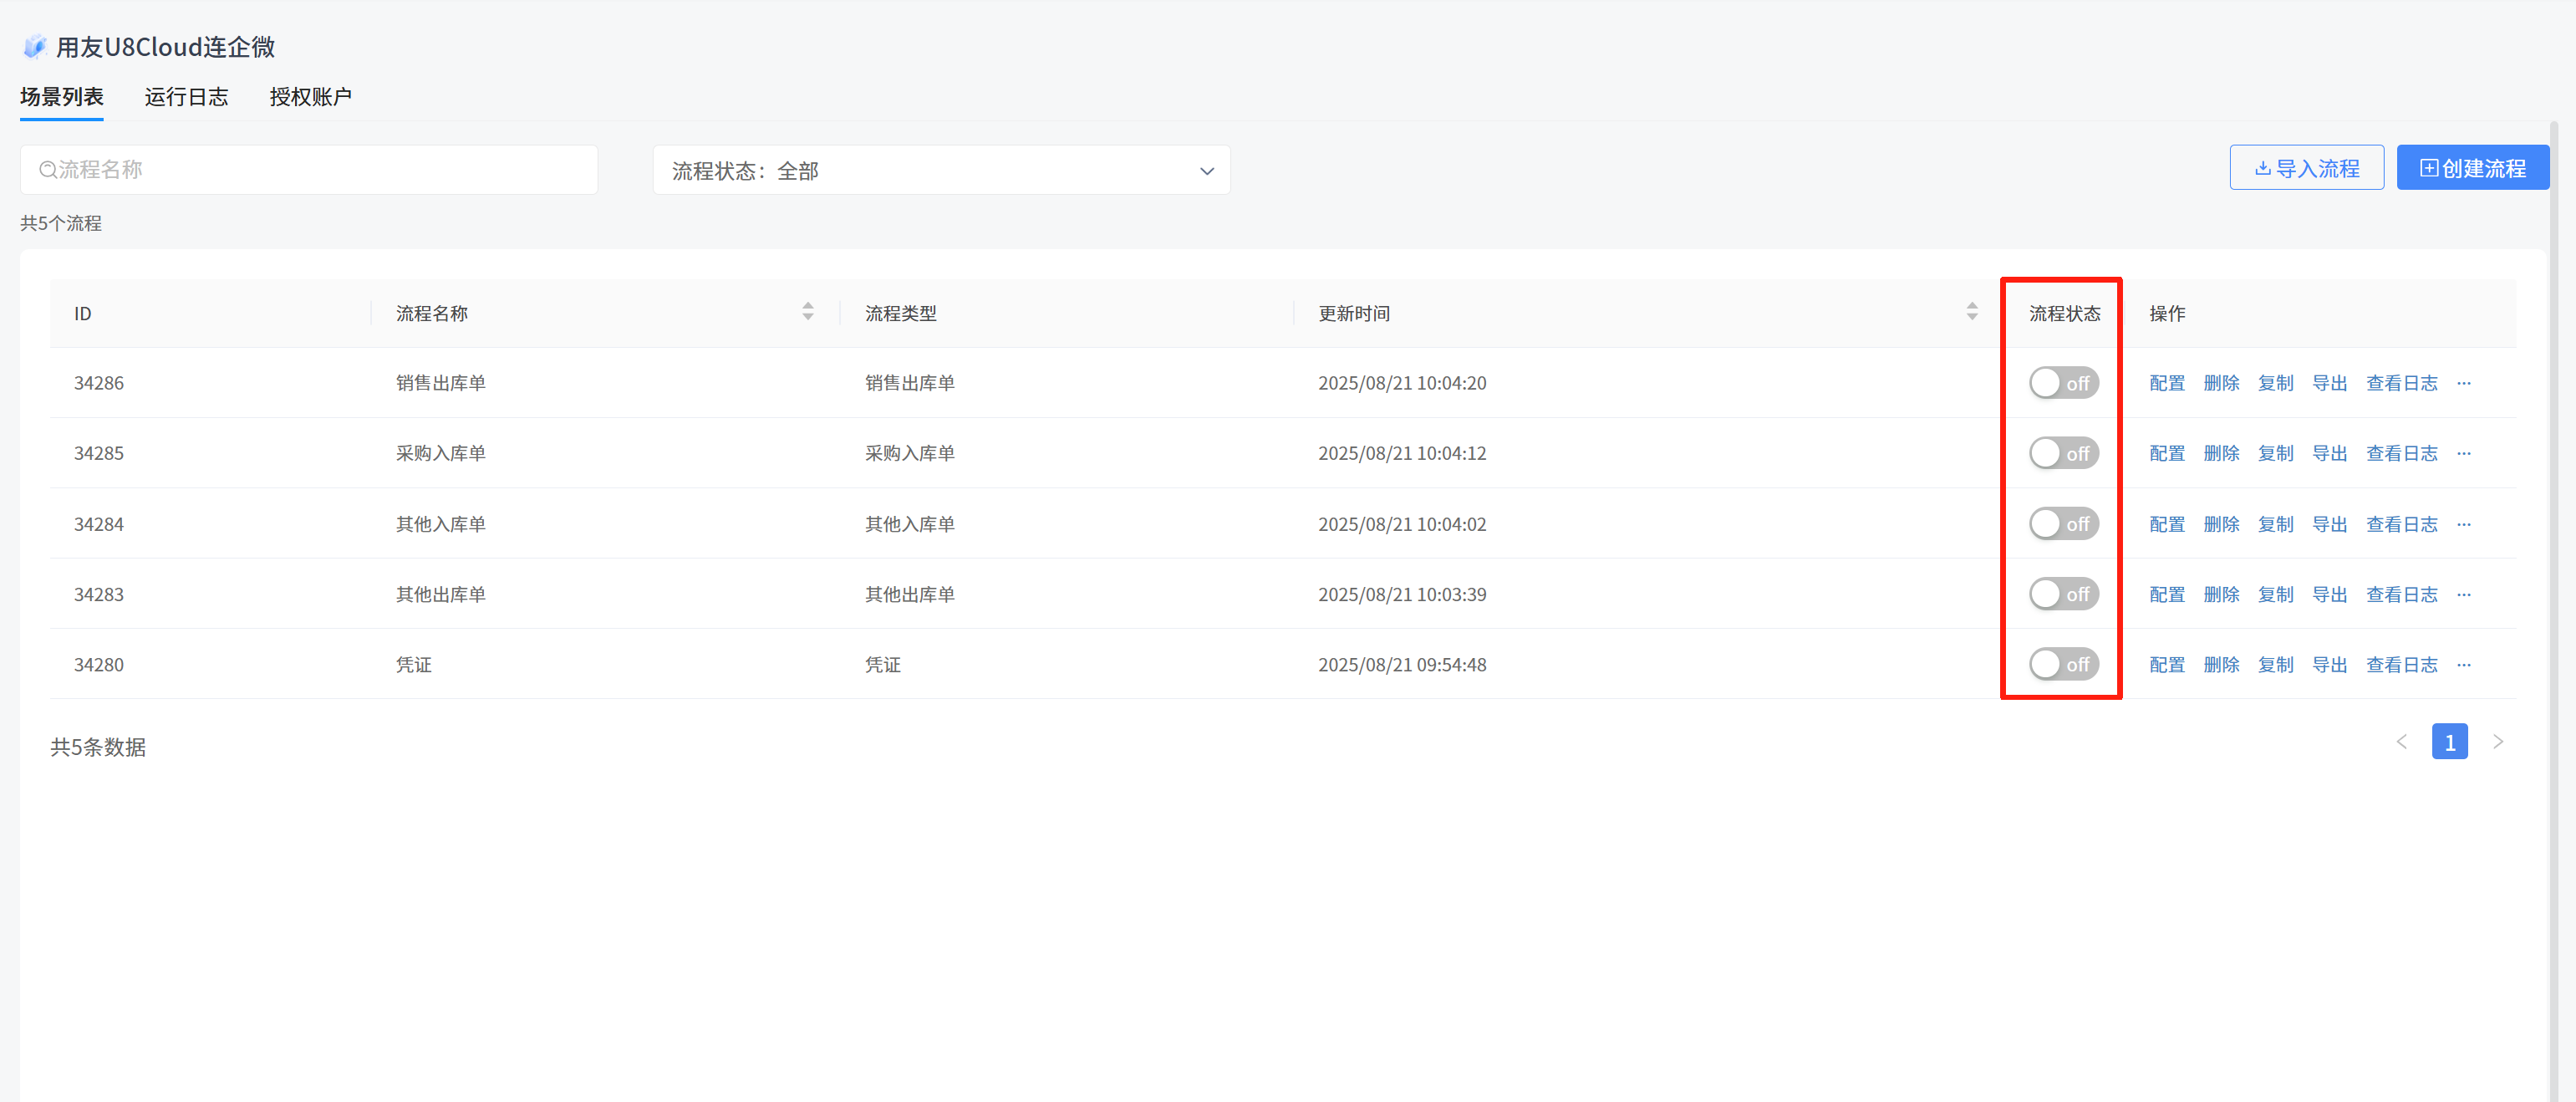Go to previous page arrow

[2401, 742]
